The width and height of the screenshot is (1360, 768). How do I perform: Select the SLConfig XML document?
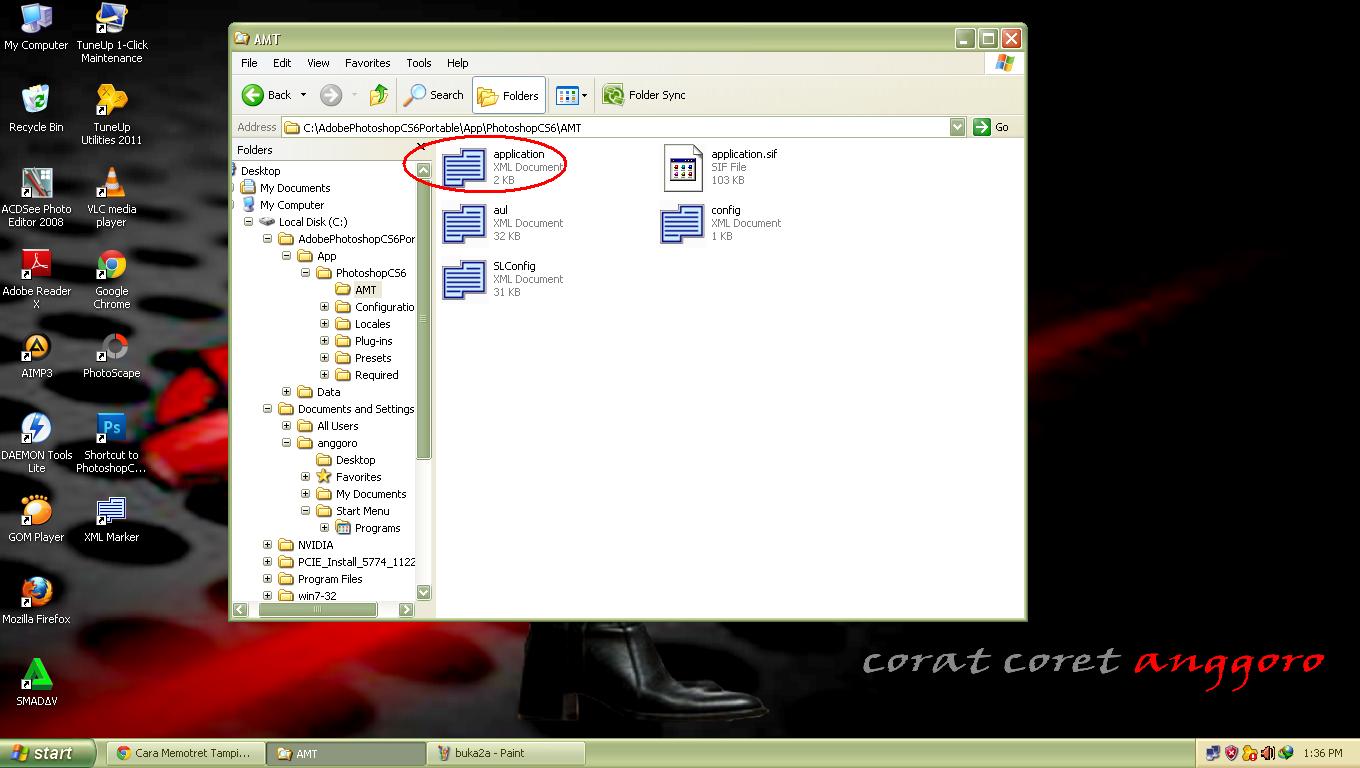[x=464, y=279]
